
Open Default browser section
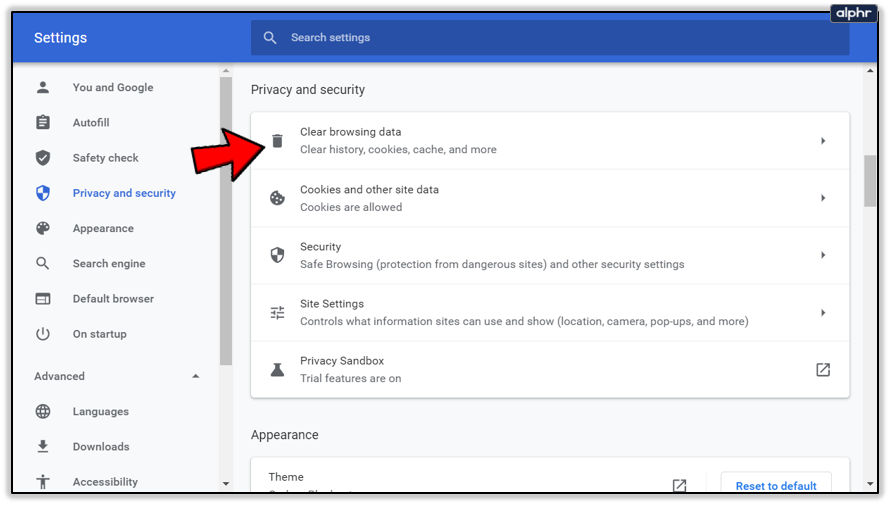[113, 298]
